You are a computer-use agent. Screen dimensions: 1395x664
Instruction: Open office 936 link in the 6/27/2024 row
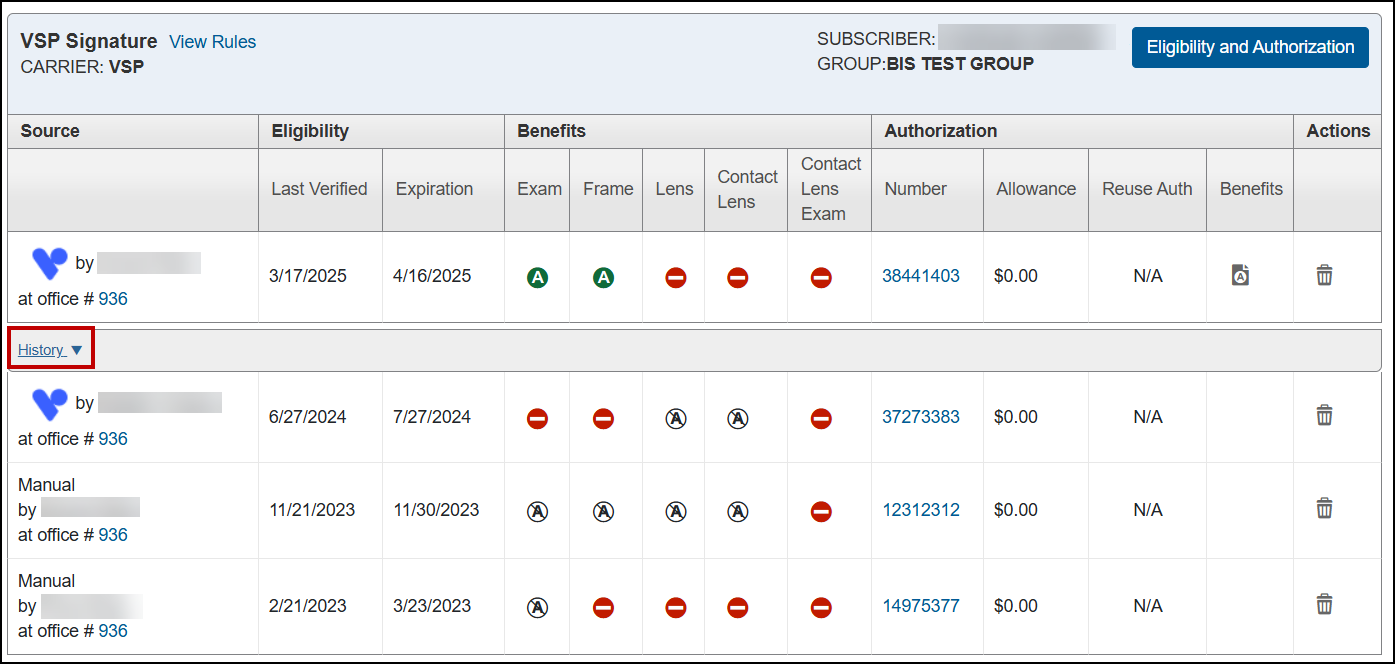coord(113,439)
